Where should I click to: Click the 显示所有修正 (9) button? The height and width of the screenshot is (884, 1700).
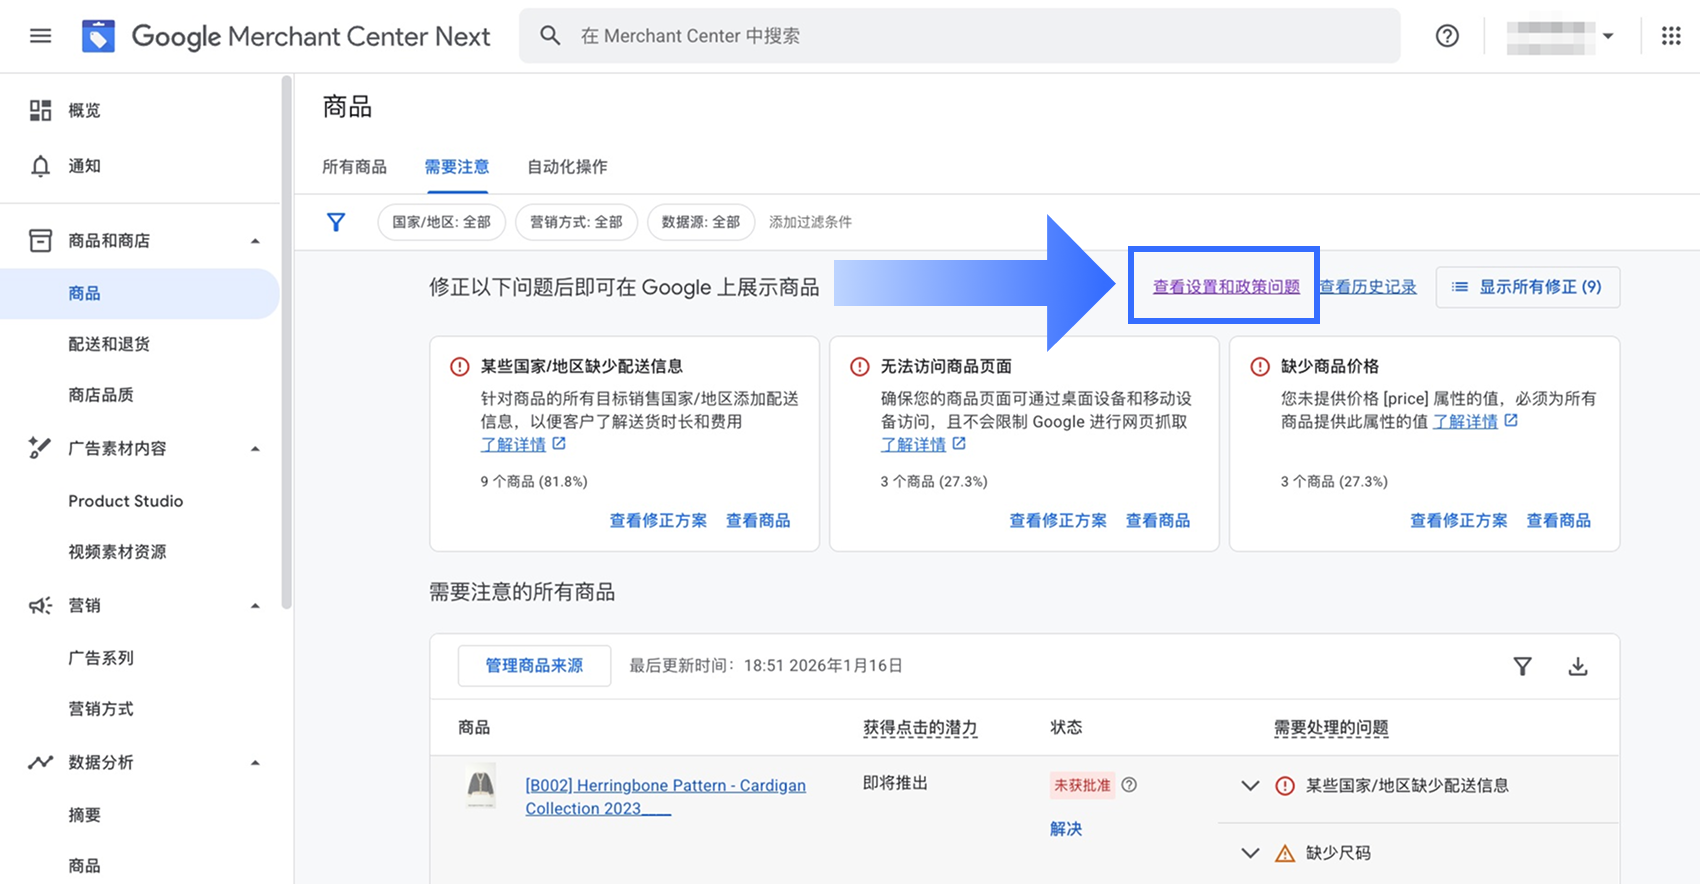(x=1528, y=287)
